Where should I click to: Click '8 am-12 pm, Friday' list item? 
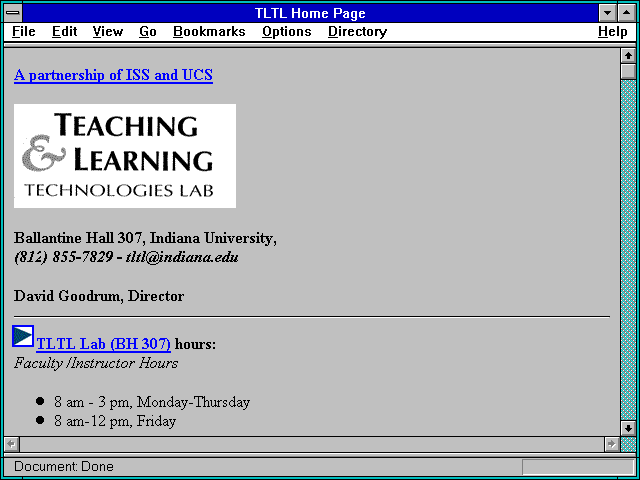point(115,421)
